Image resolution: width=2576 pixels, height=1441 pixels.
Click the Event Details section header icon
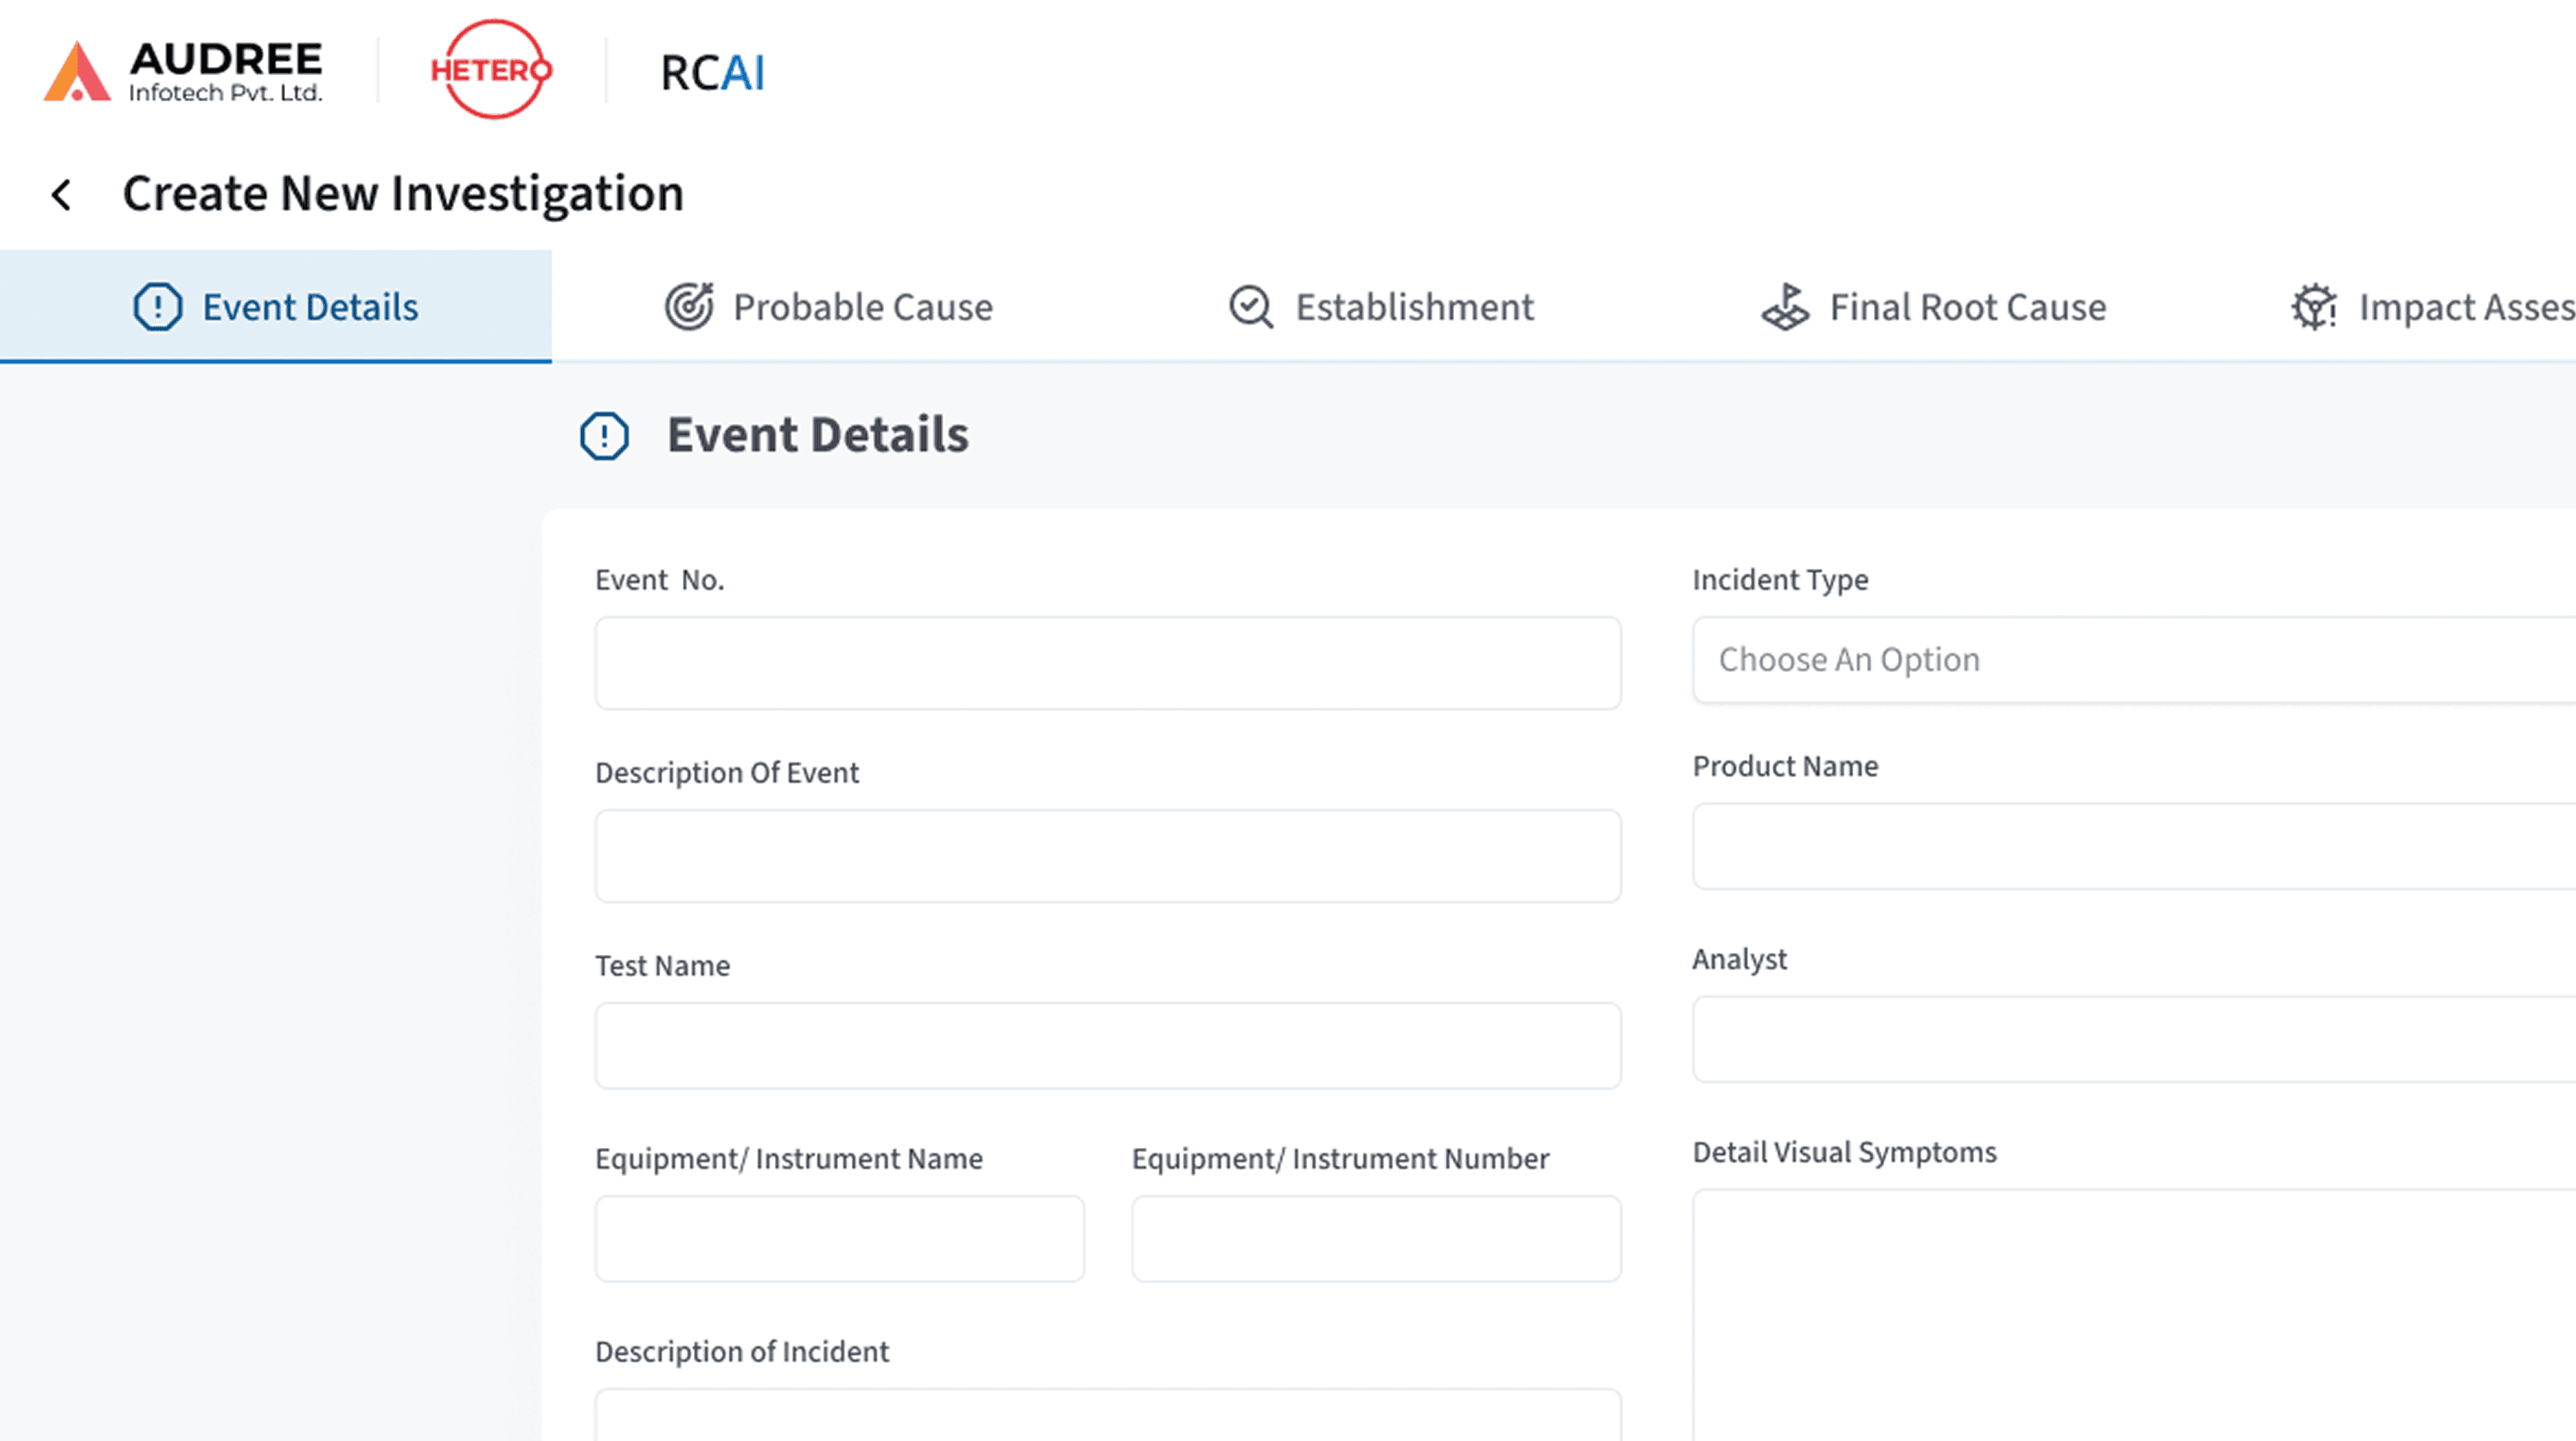point(604,435)
